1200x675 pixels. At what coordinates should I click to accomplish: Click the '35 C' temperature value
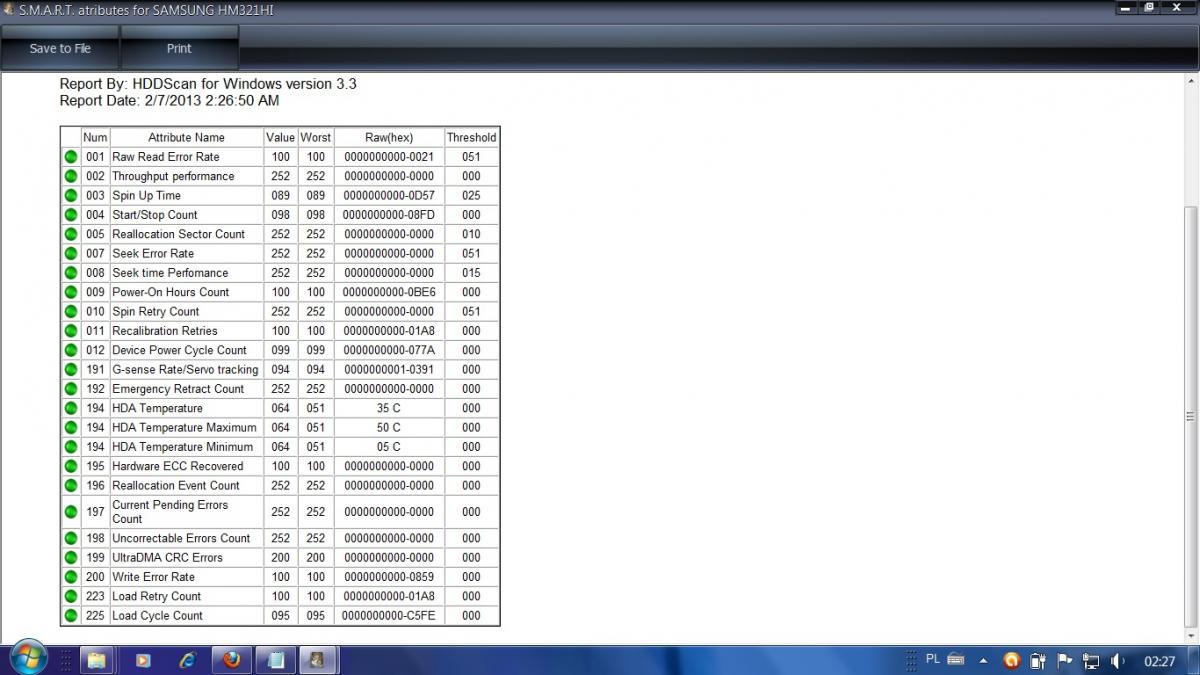point(389,408)
